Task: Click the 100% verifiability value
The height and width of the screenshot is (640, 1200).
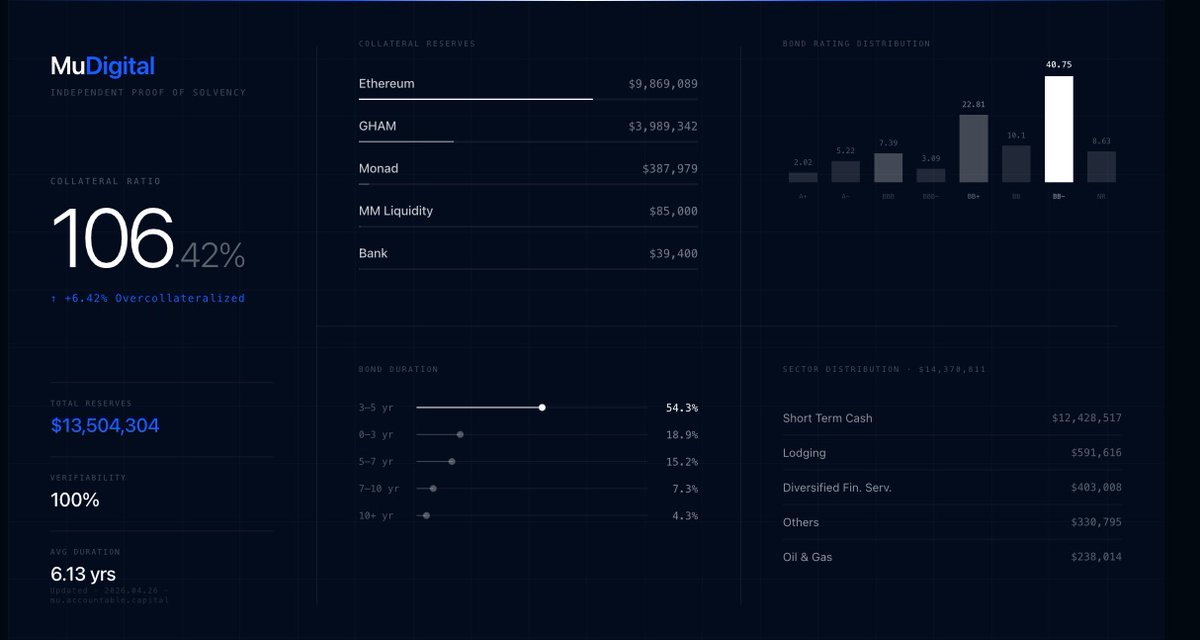Action: [x=75, y=500]
